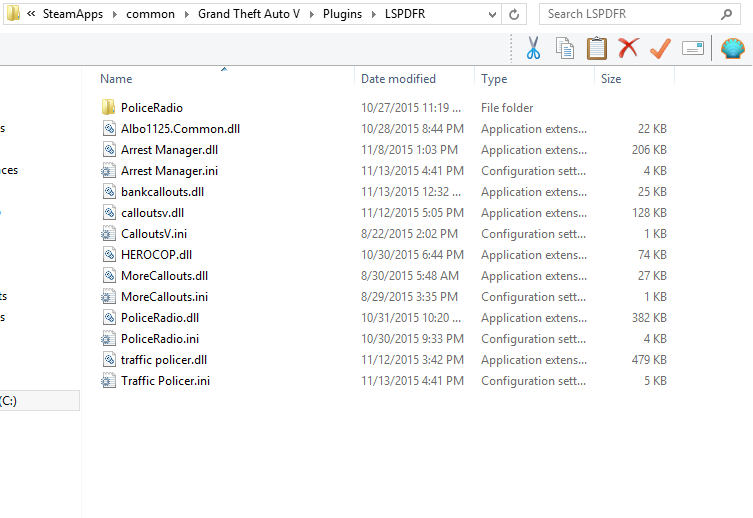Select the Albo1125.Common.dll file icon
The height and width of the screenshot is (518, 753).
109,128
